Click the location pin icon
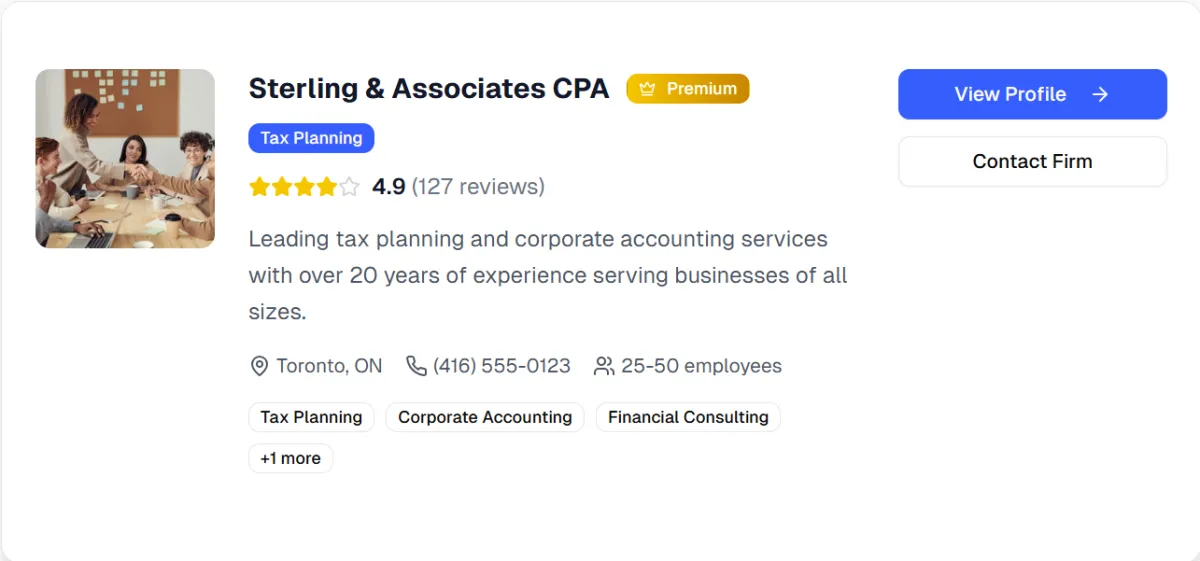The width and height of the screenshot is (1200, 561). 259,366
